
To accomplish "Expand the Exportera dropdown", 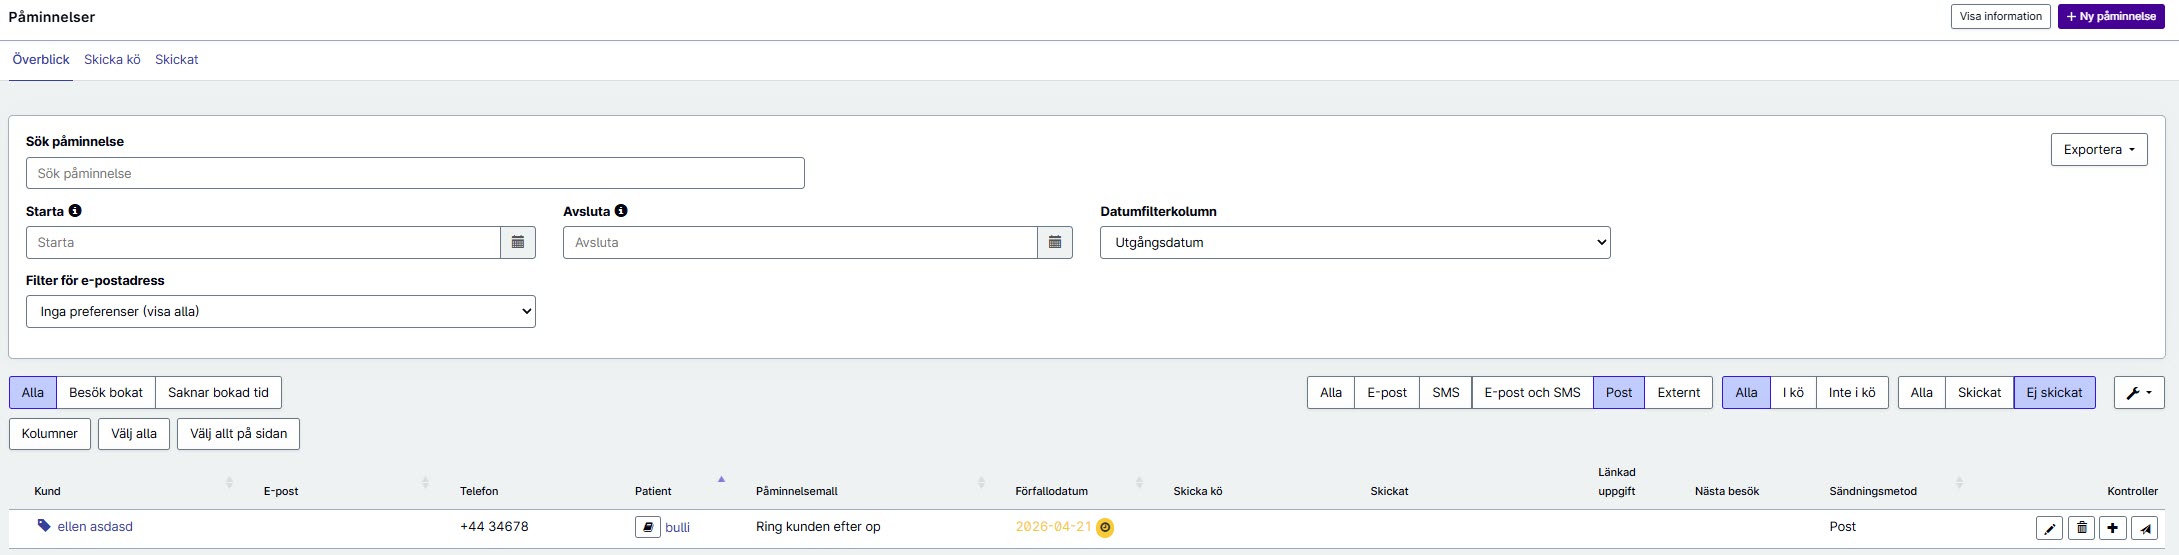I will pos(2099,149).
